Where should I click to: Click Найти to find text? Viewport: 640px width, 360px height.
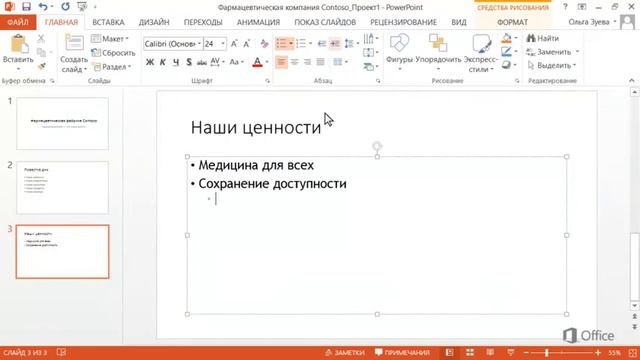pos(542,38)
